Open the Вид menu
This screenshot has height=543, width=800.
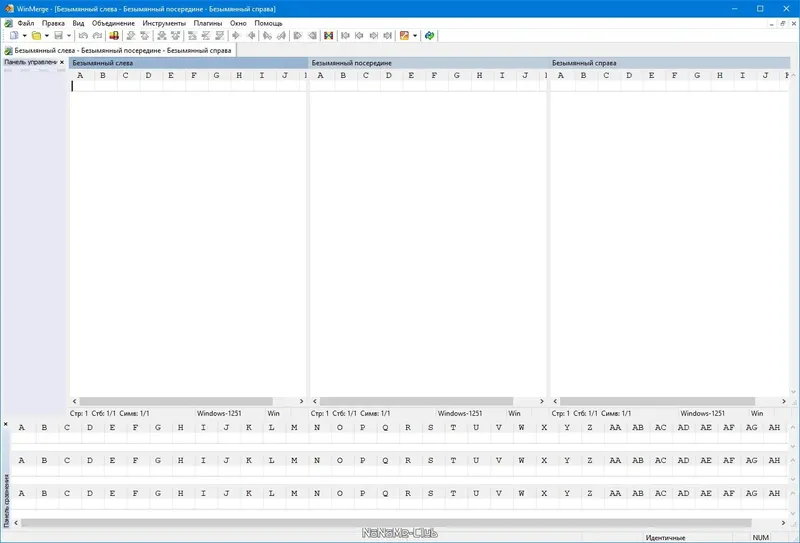point(78,23)
